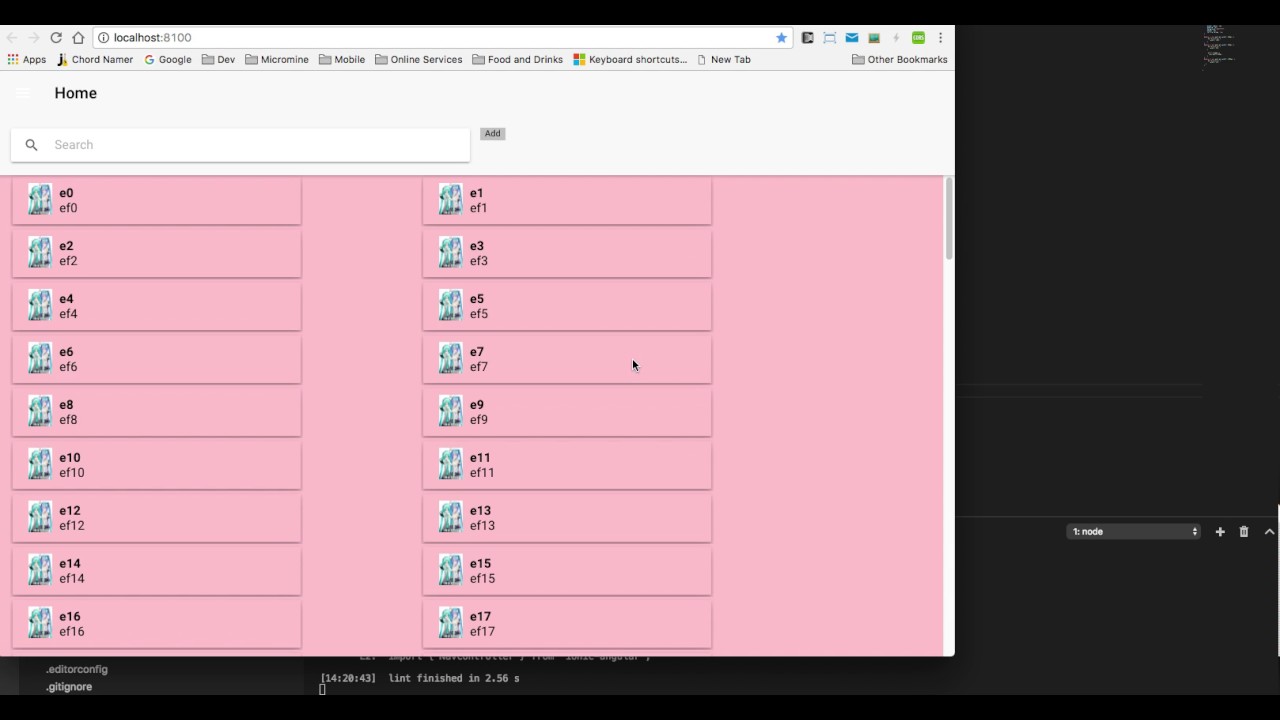This screenshot has height=720, width=1280.
Task: Open the mail extension icon
Action: [852, 38]
